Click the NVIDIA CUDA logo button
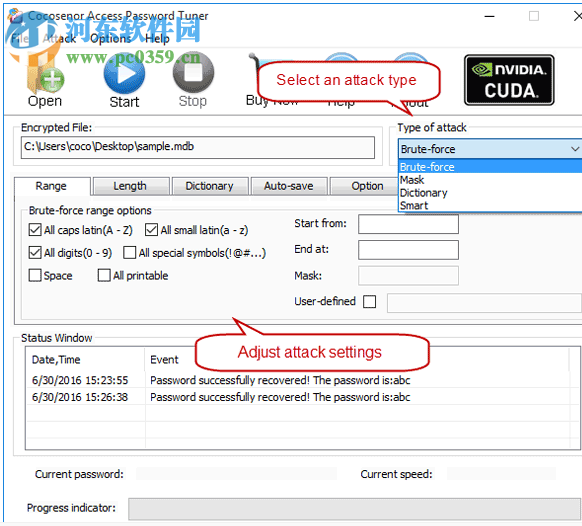Viewport: 582px width, 526px height. click(509, 80)
